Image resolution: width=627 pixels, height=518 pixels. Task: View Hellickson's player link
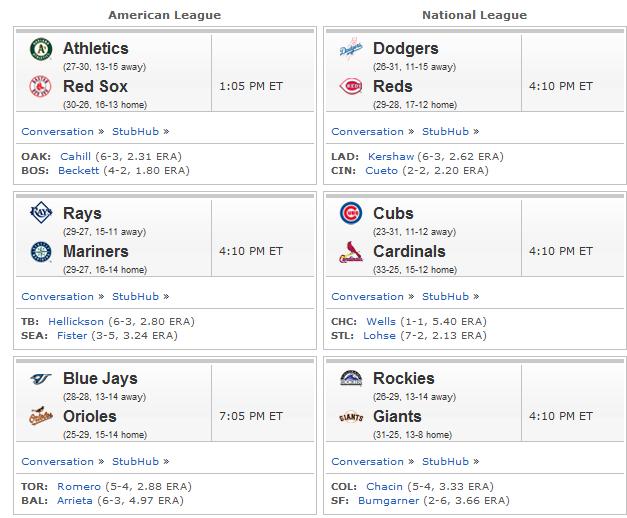click(x=76, y=322)
